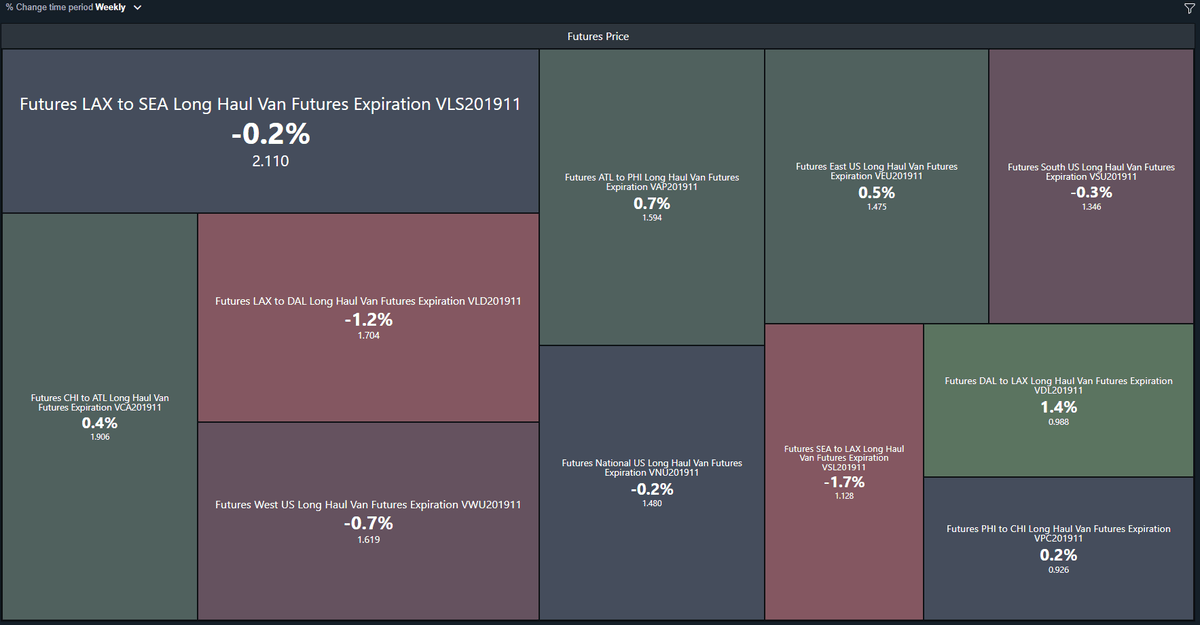Select the Futures Price header bar
The height and width of the screenshot is (625, 1200).
click(598, 37)
